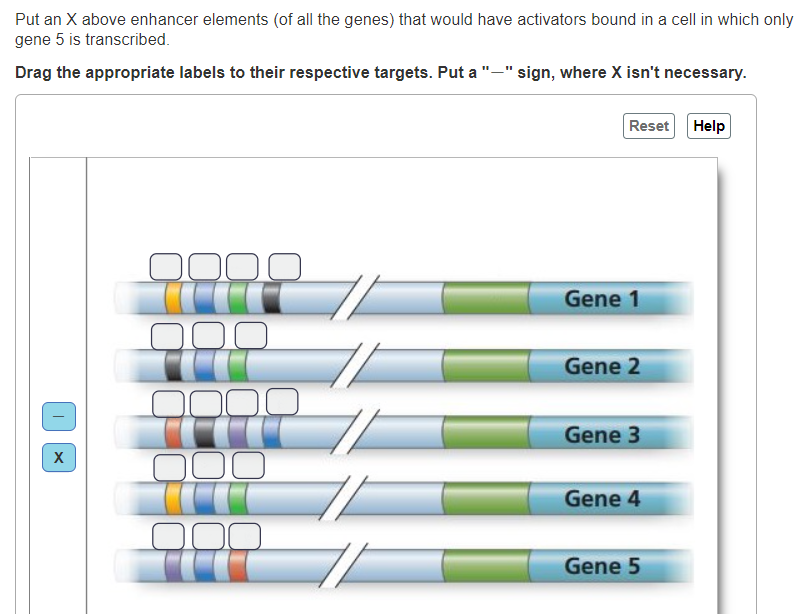This screenshot has height=614, width=801.
Task: Click the third target box above Gene 5
Action: 243,536
